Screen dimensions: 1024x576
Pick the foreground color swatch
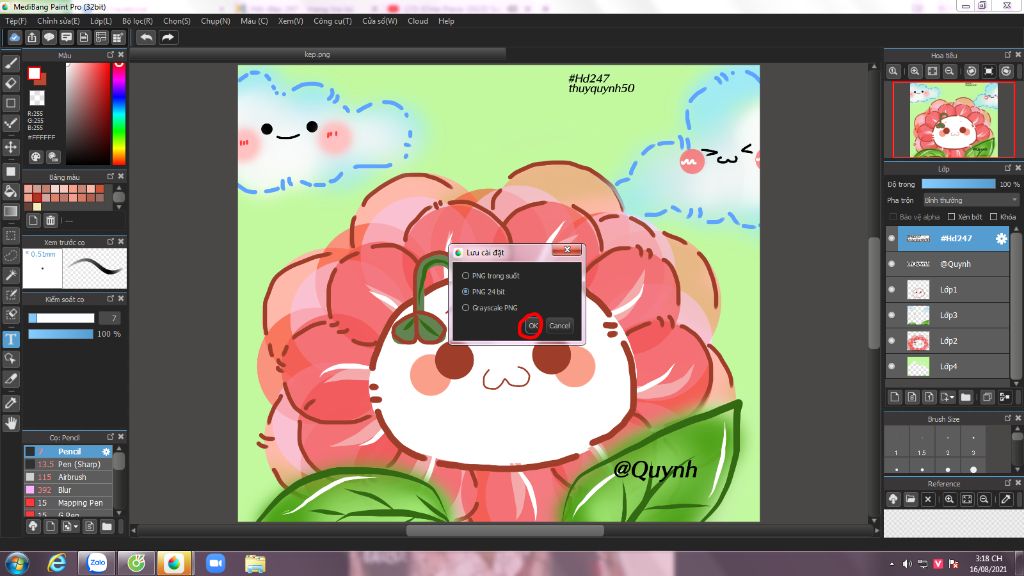[x=34, y=74]
